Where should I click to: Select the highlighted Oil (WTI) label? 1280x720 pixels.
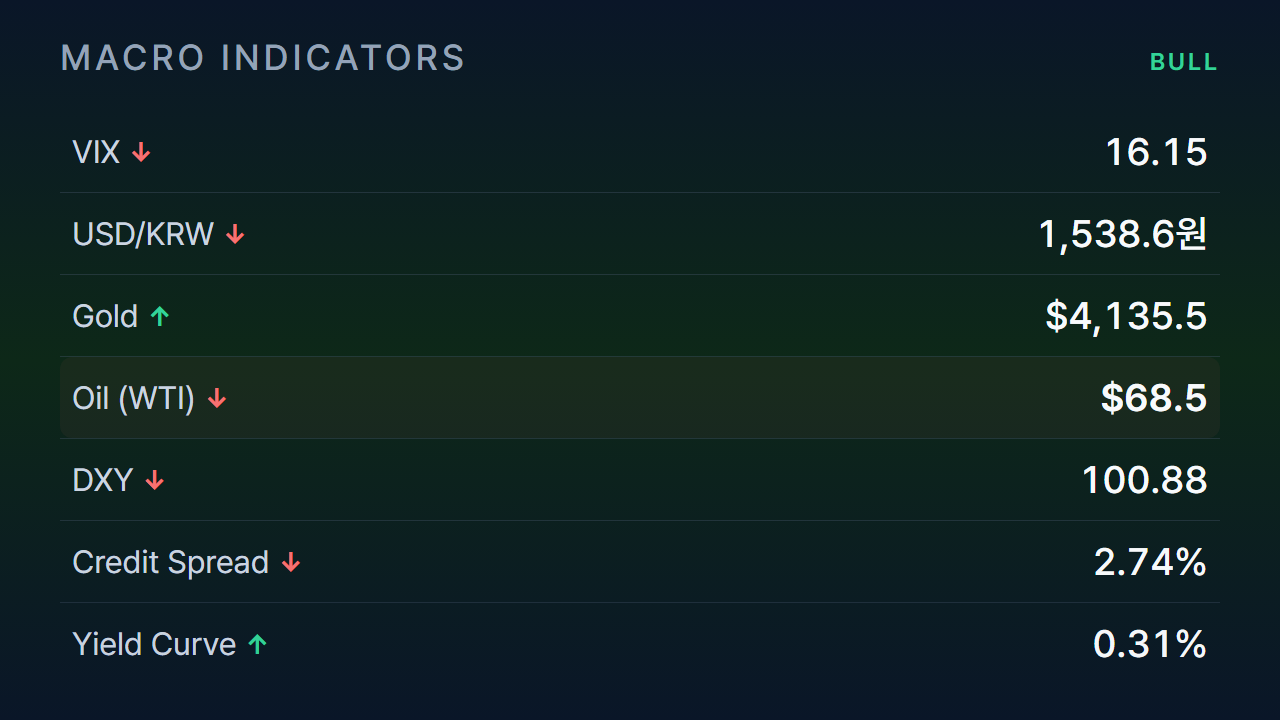coord(134,398)
